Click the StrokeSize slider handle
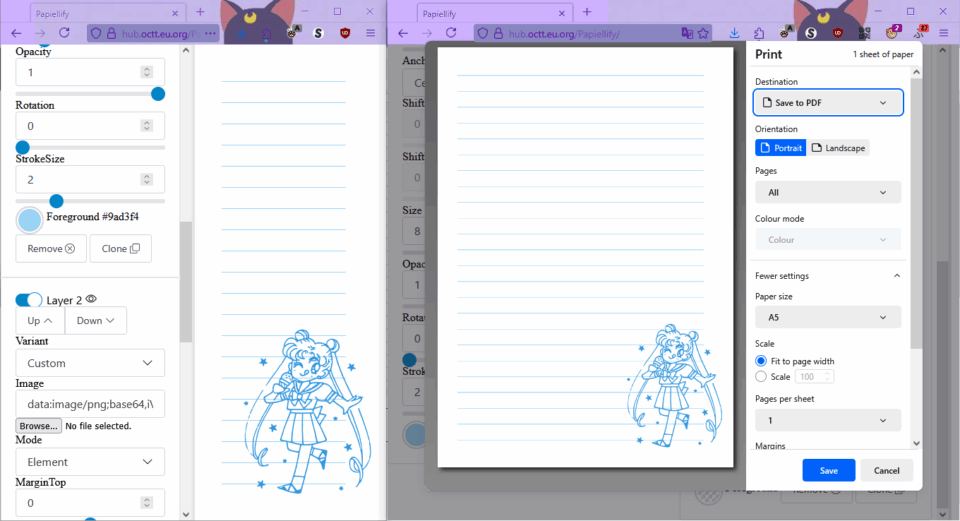The width and height of the screenshot is (960, 521). tap(56, 201)
